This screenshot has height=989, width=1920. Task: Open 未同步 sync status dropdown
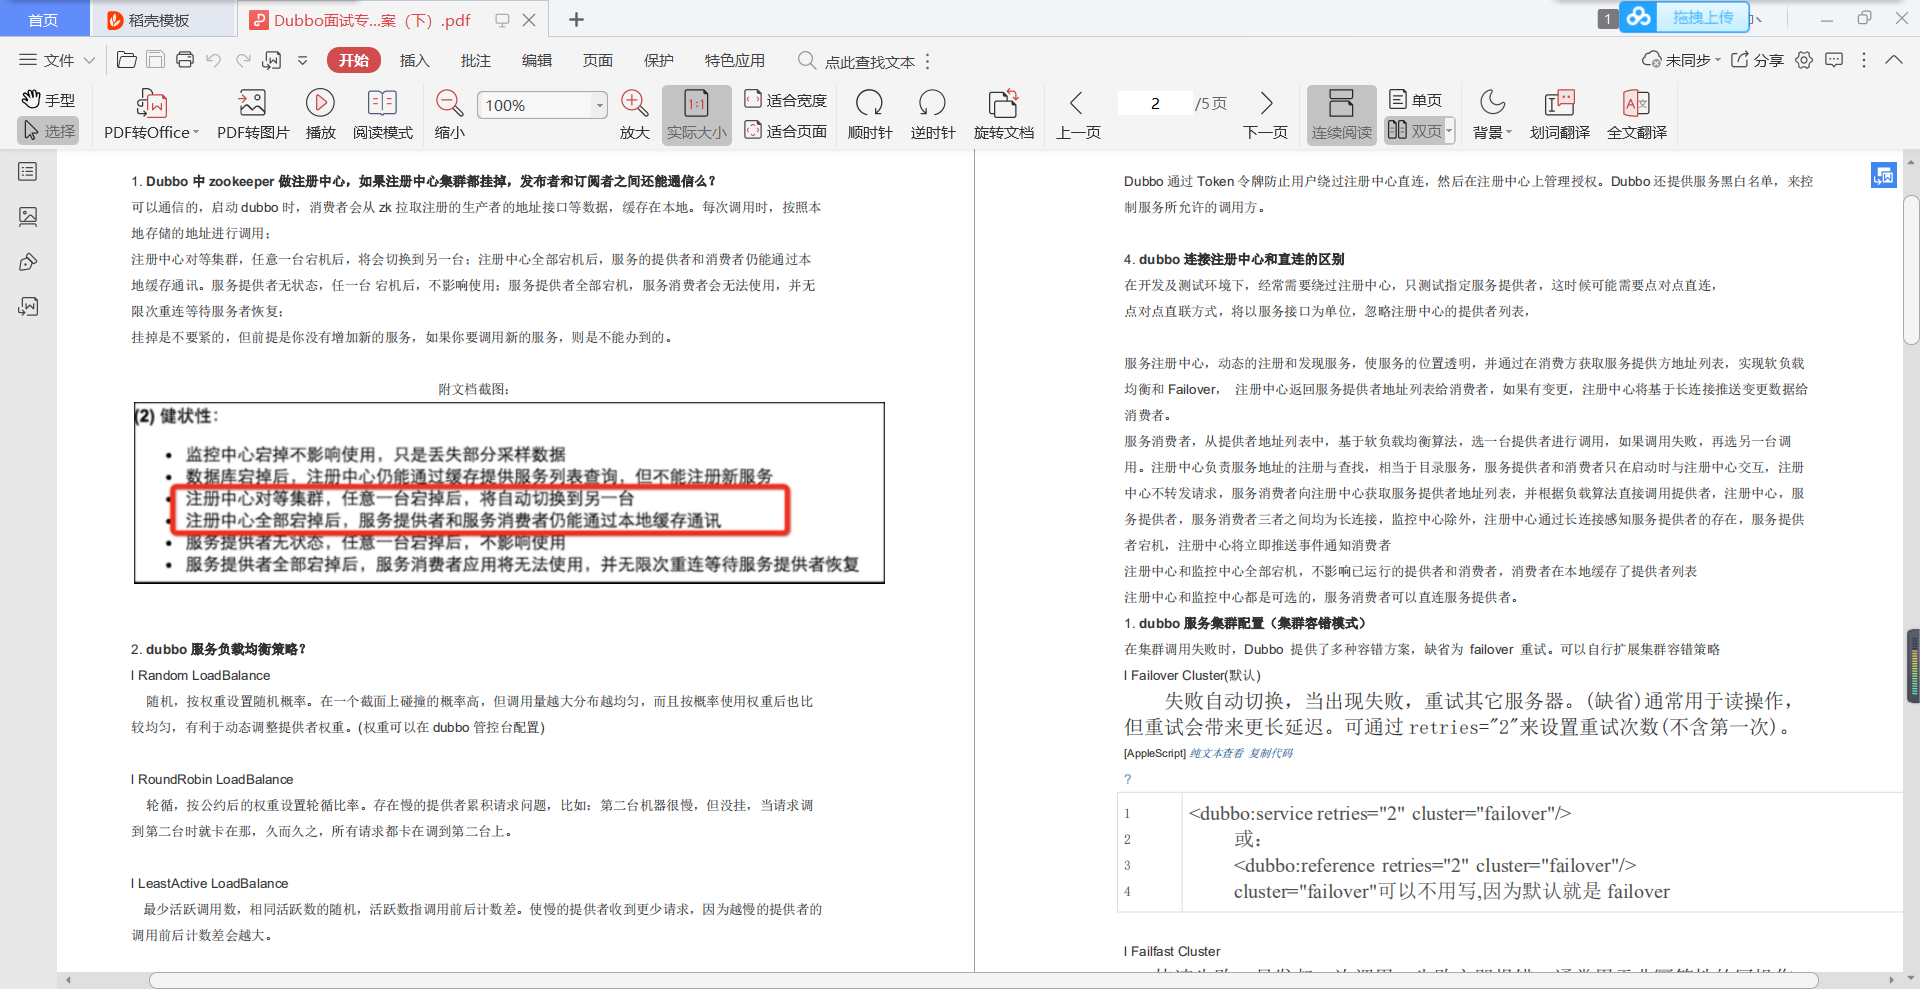(x=1682, y=60)
